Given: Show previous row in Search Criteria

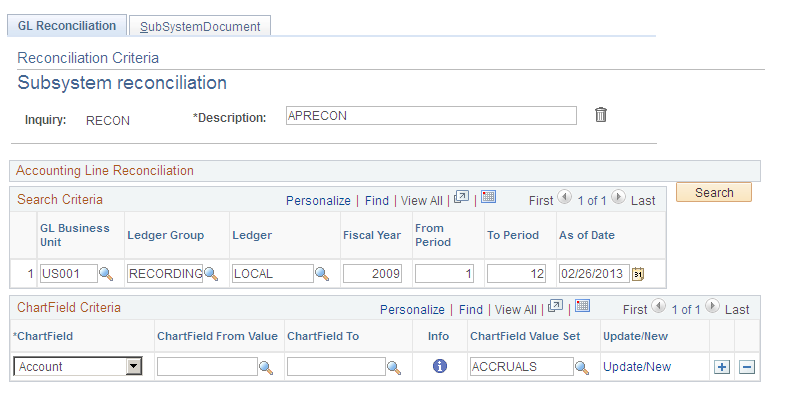Looking at the screenshot, I should (565, 197).
